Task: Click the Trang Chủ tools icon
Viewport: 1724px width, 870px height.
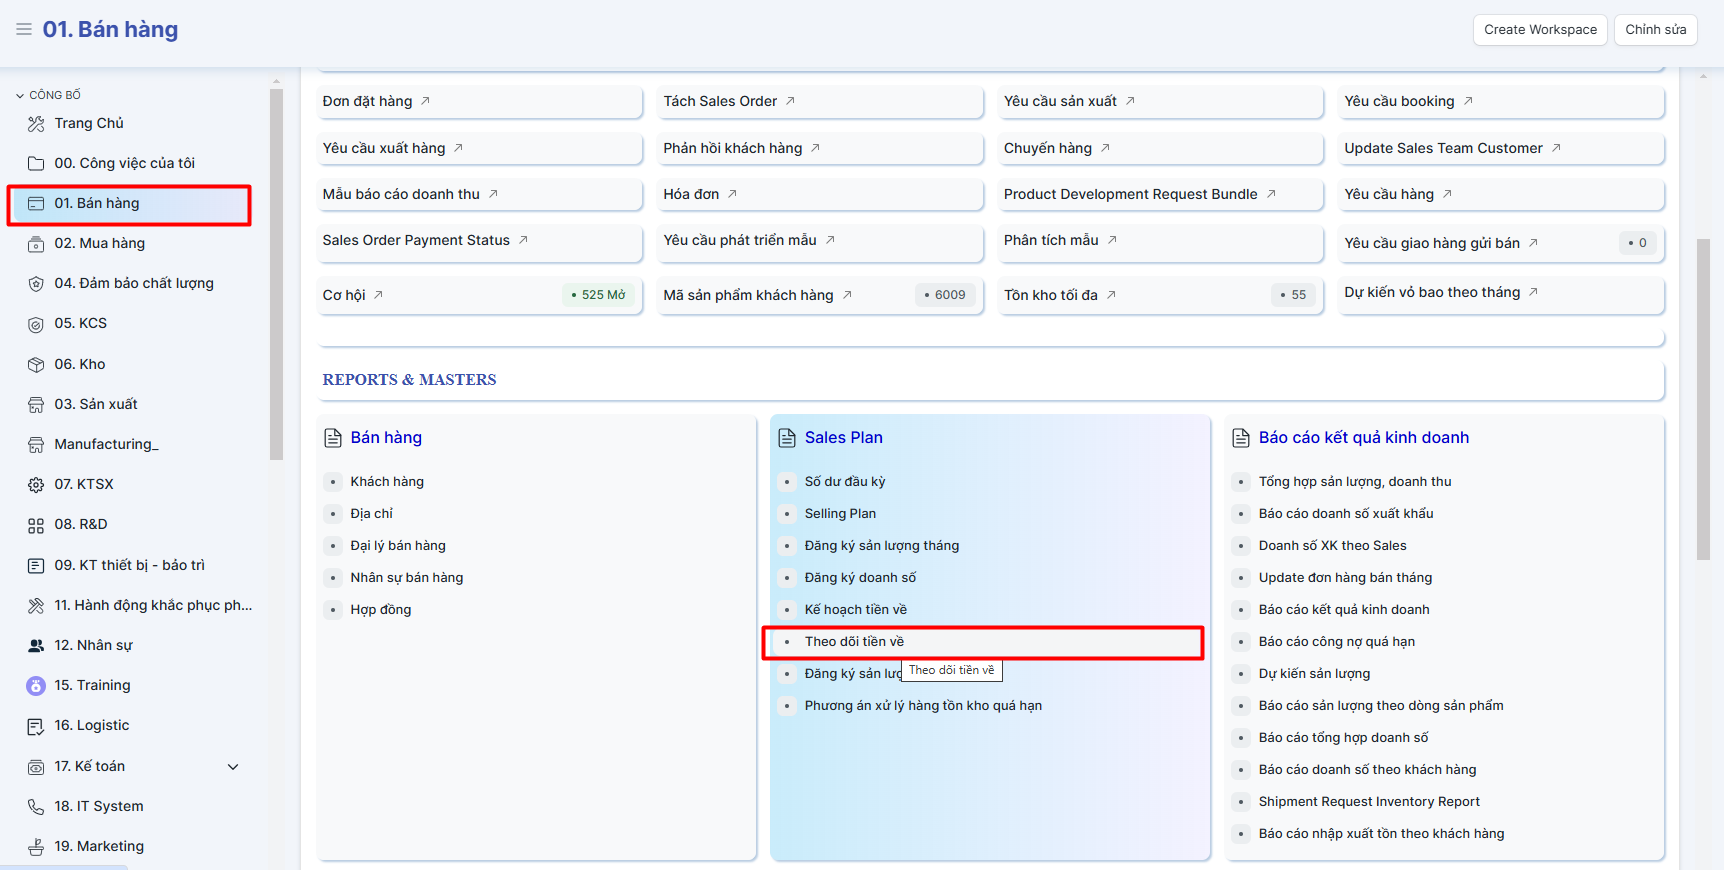Action: [x=36, y=124]
